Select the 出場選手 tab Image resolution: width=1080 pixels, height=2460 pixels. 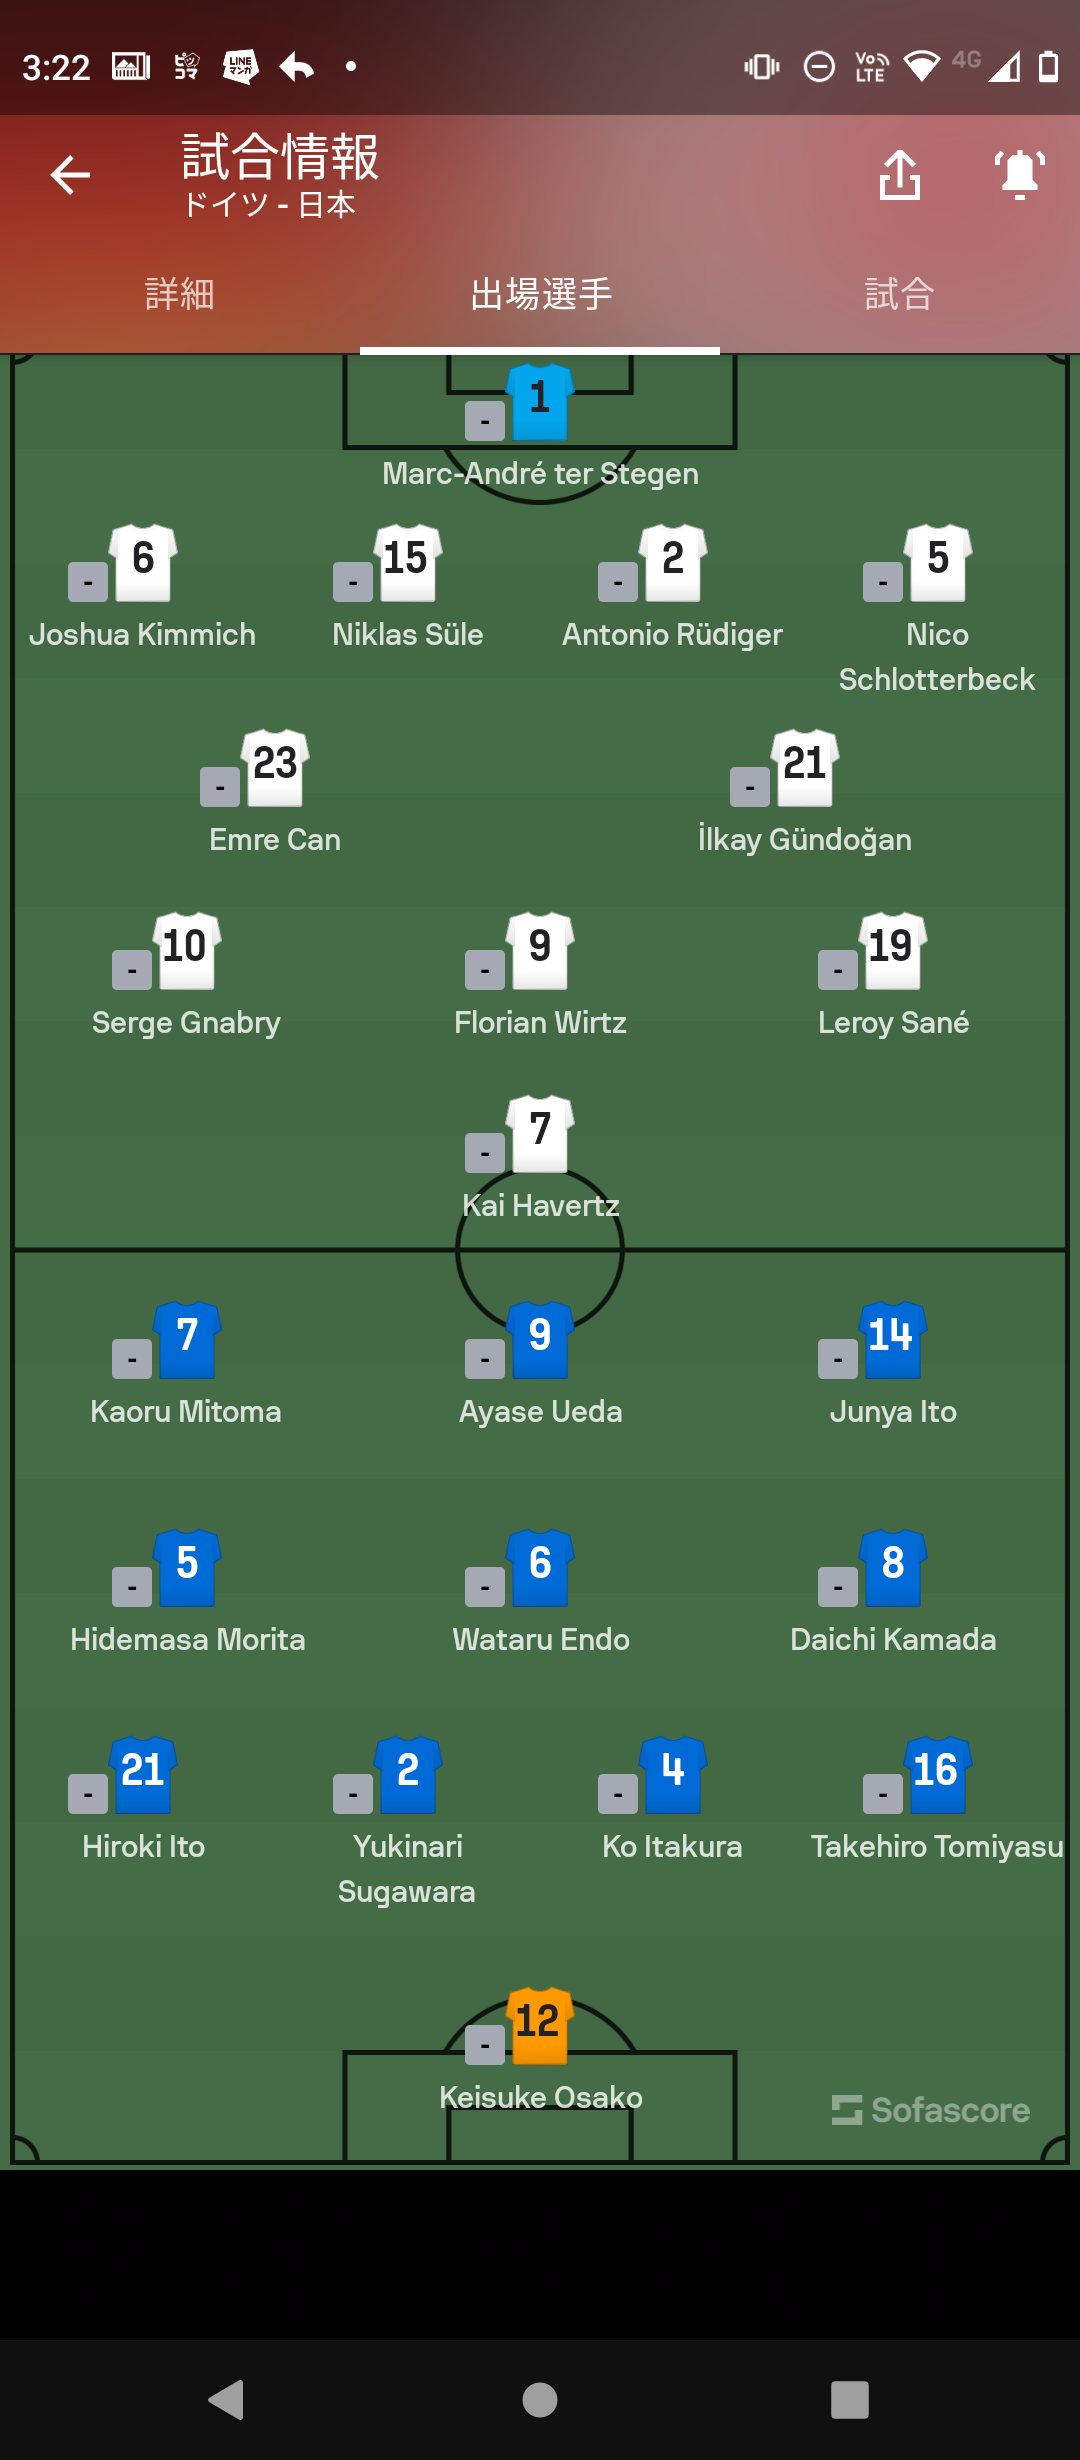coord(540,294)
